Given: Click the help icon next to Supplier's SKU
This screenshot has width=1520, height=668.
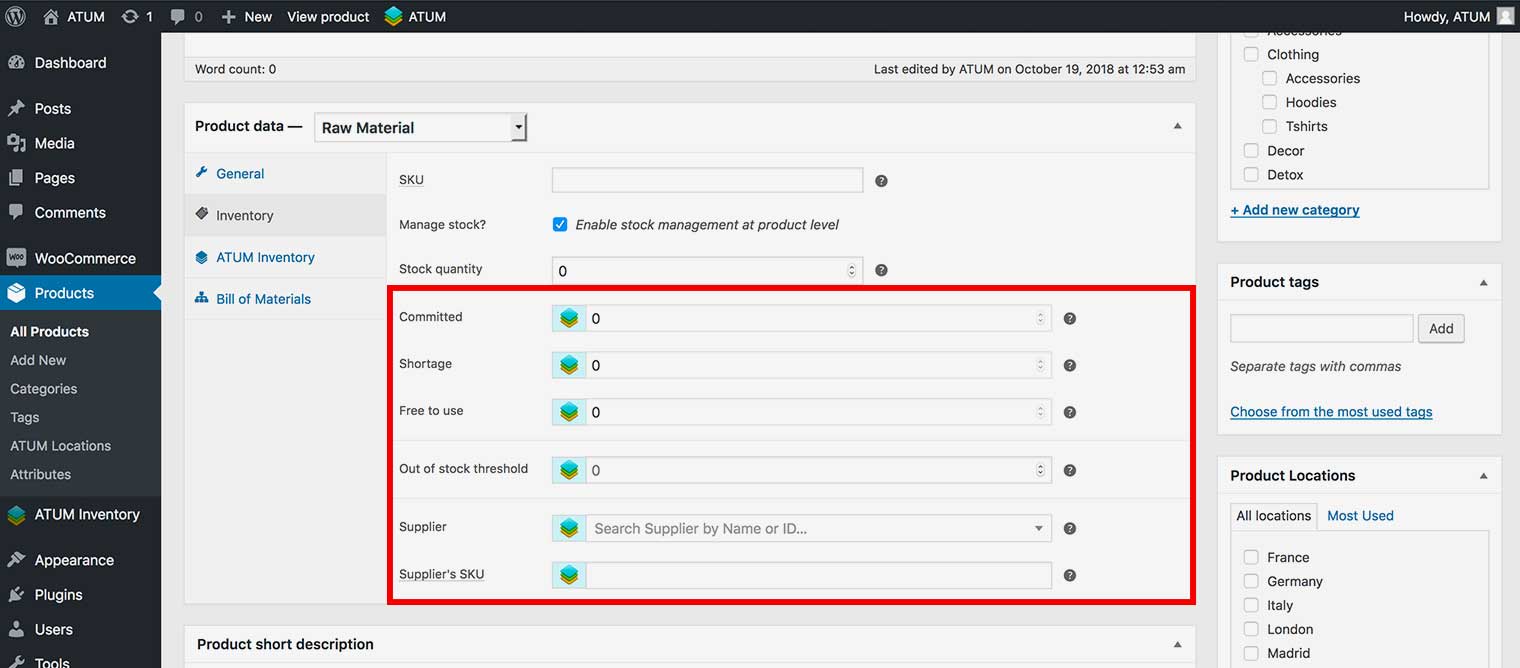Looking at the screenshot, I should 1069,575.
